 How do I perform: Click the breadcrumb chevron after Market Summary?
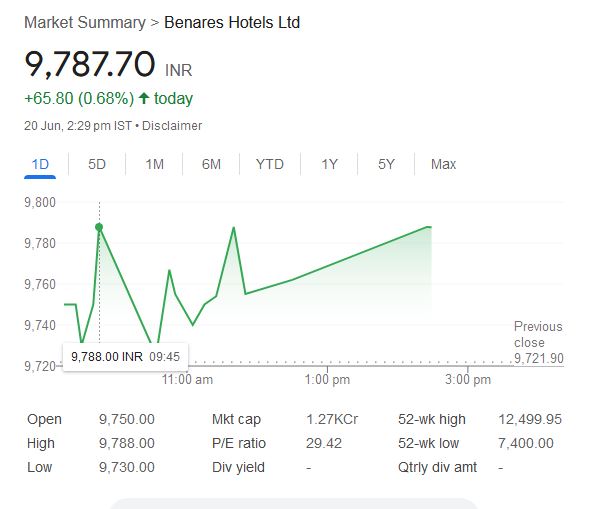click(x=154, y=22)
